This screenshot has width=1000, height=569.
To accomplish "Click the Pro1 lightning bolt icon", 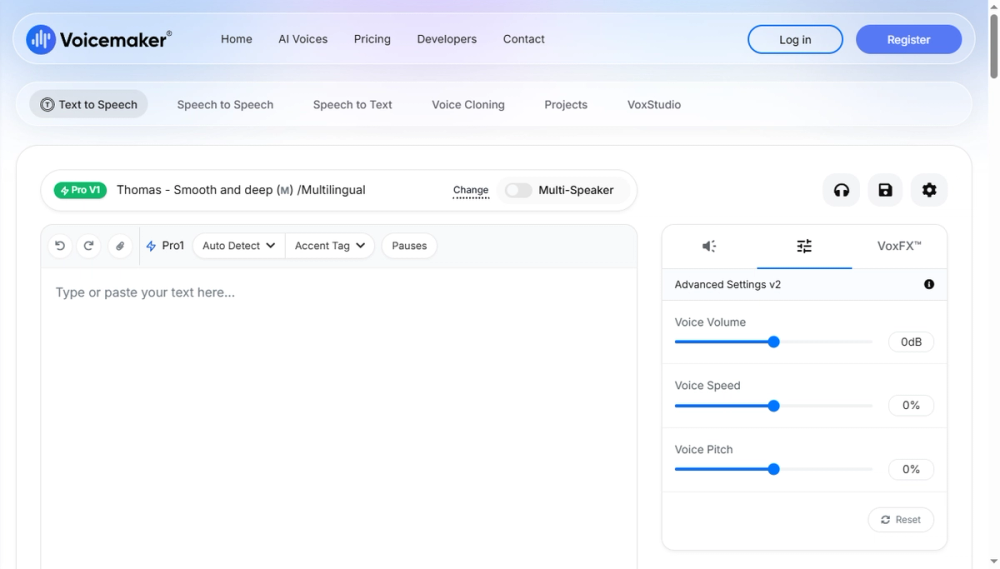I will 151,246.
